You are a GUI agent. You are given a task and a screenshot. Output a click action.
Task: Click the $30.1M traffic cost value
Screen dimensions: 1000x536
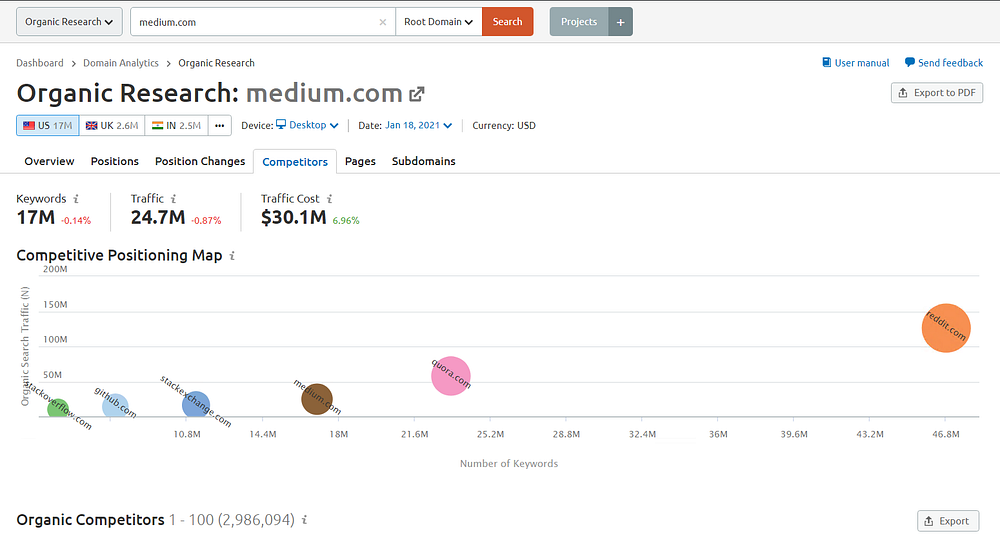(293, 218)
